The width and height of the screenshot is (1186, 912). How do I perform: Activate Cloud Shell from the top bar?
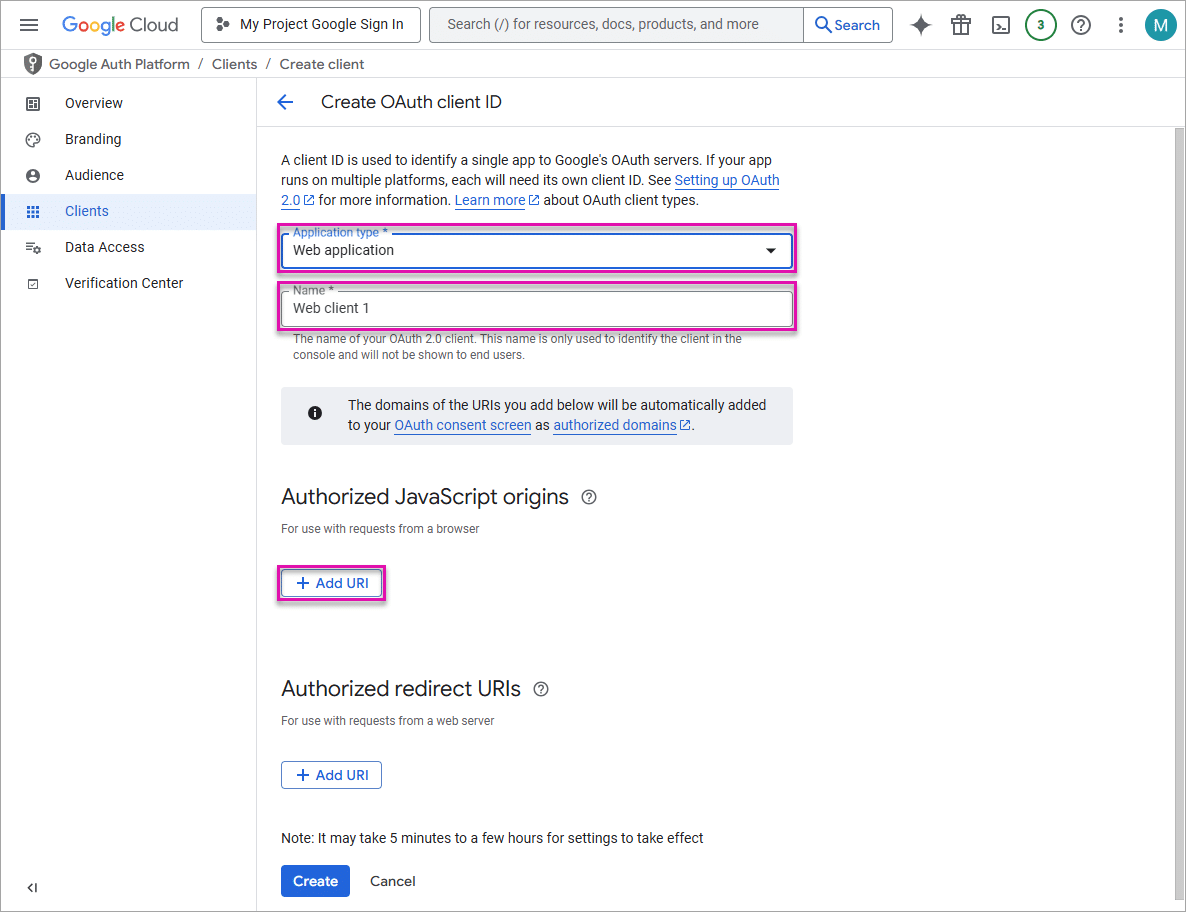tap(1000, 24)
